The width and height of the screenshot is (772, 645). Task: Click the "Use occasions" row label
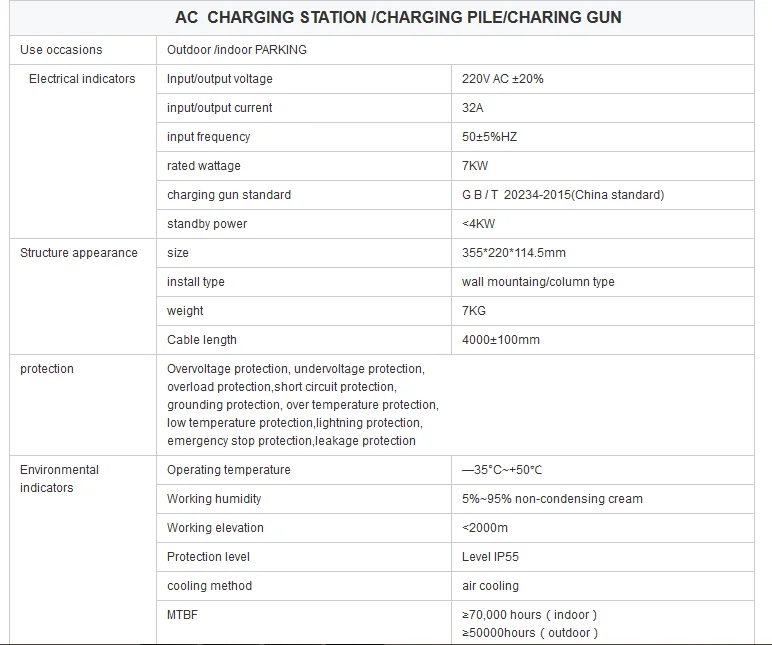click(61, 50)
